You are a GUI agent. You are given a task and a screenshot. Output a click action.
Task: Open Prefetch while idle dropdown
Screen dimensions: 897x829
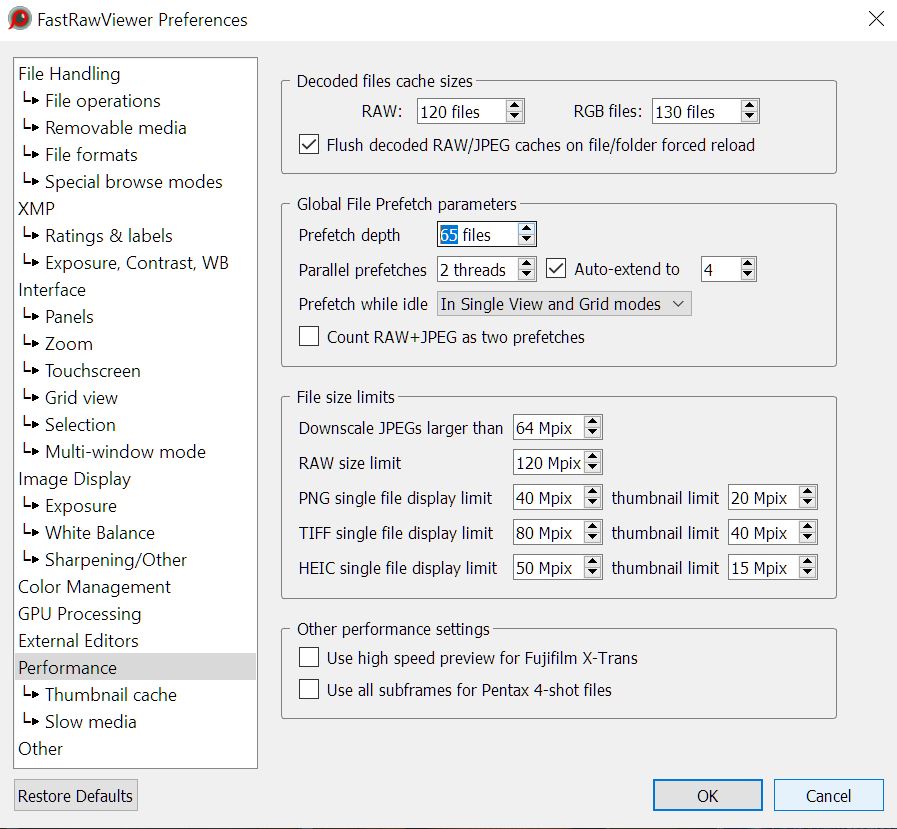tap(564, 304)
